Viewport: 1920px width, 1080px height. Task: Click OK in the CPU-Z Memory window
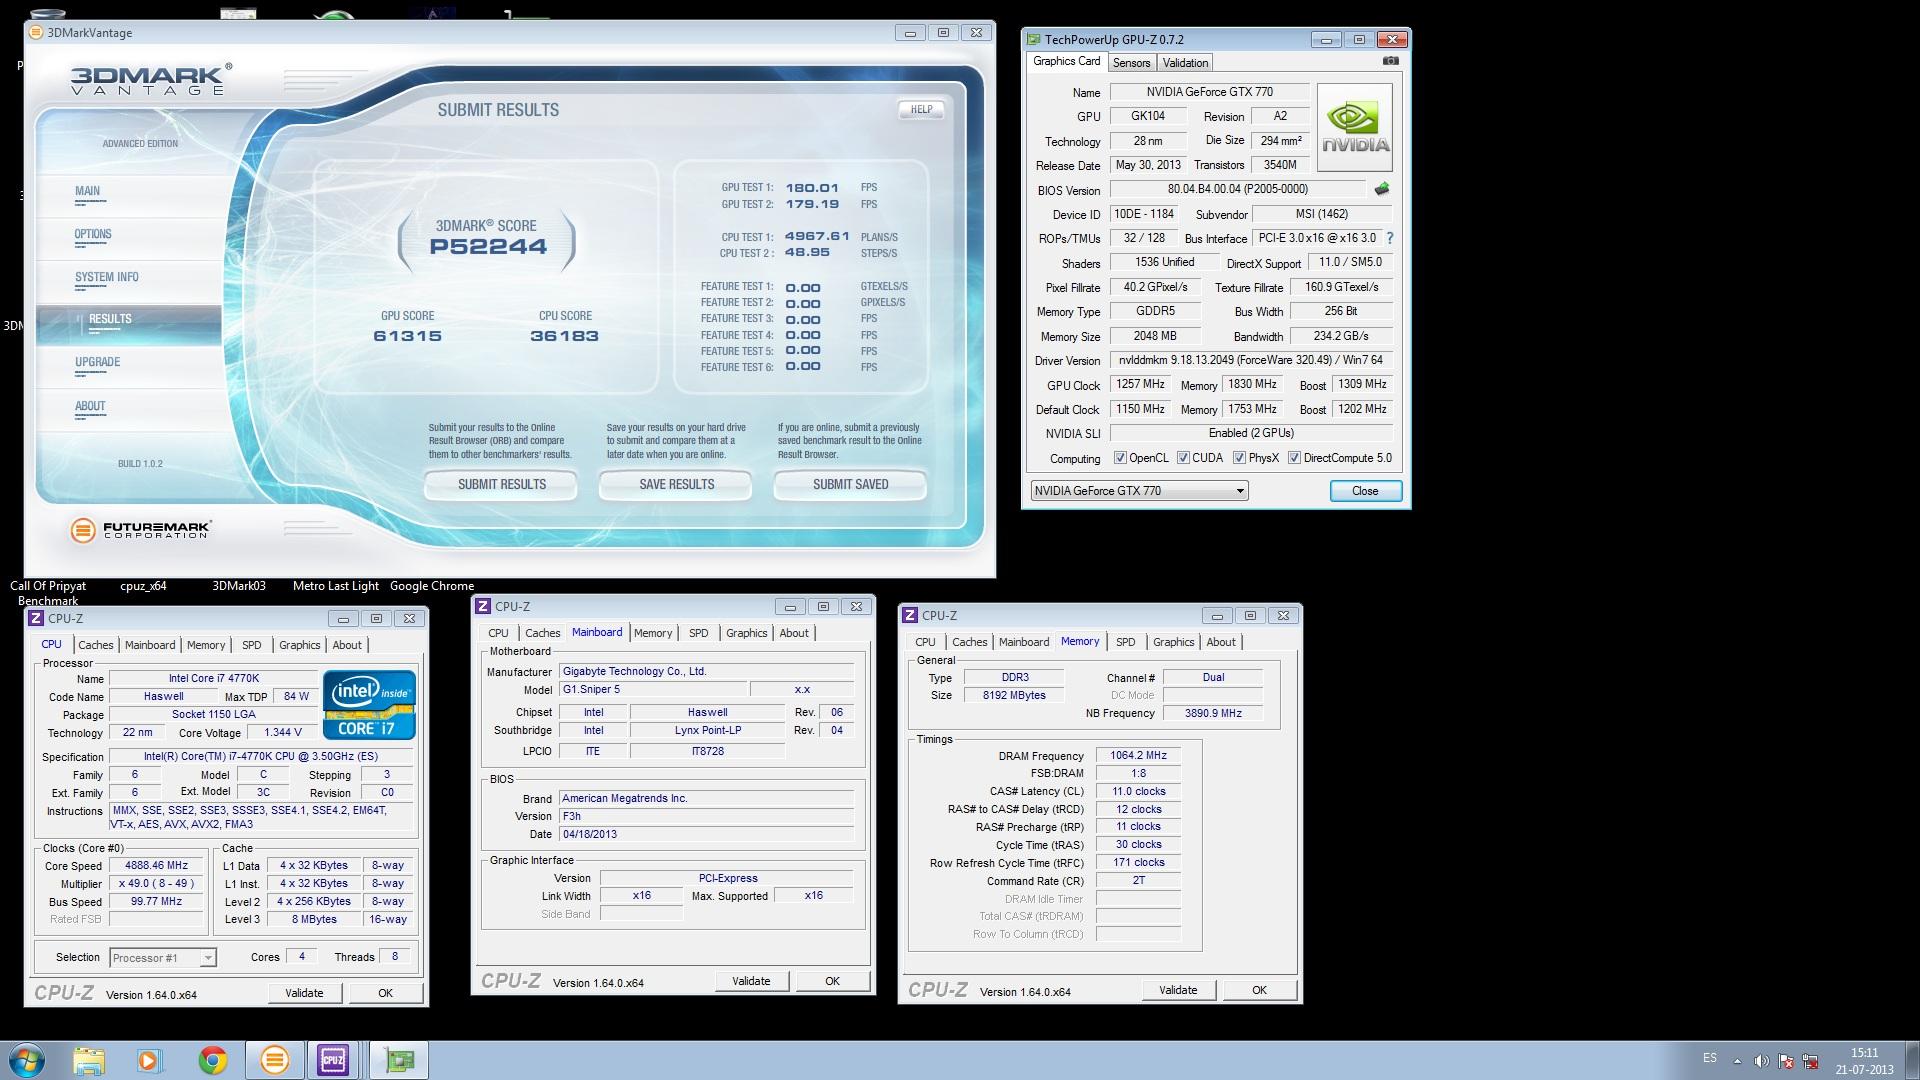click(x=1259, y=990)
